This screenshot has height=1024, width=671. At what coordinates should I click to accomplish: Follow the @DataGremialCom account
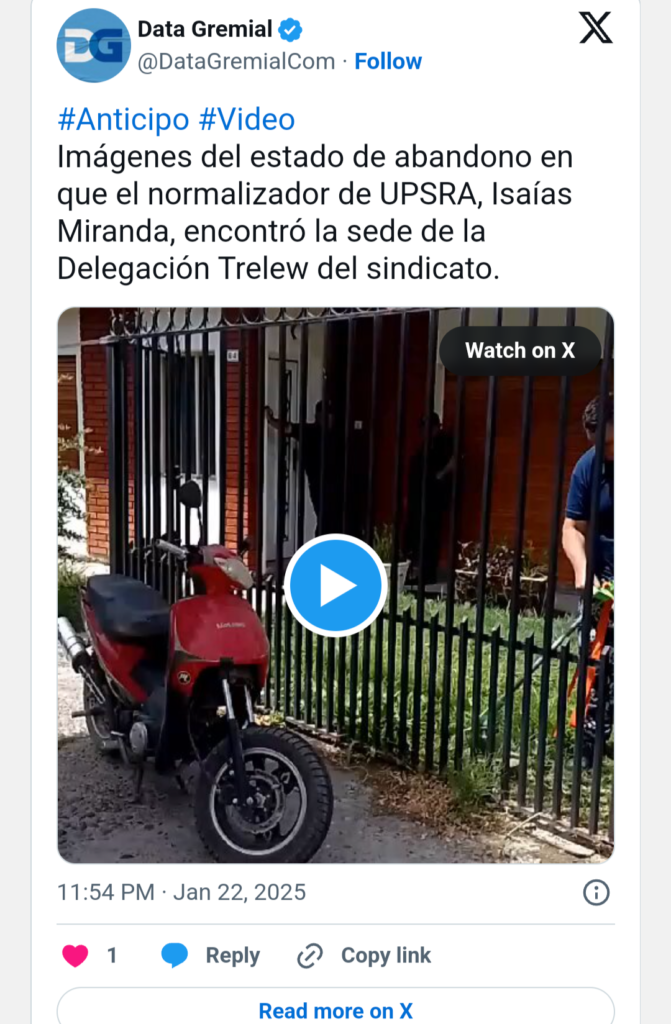click(388, 61)
